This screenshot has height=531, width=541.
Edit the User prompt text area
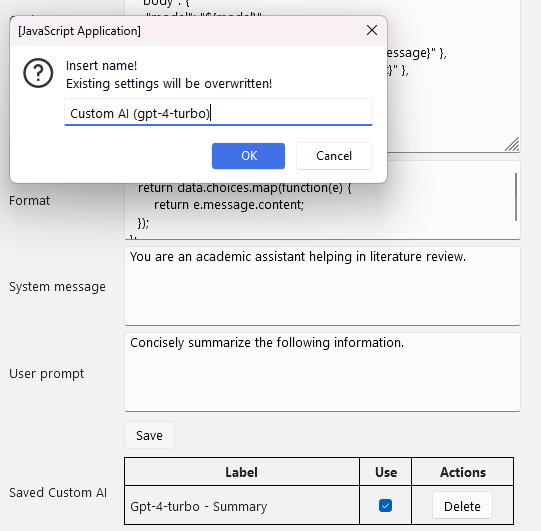click(x=322, y=372)
